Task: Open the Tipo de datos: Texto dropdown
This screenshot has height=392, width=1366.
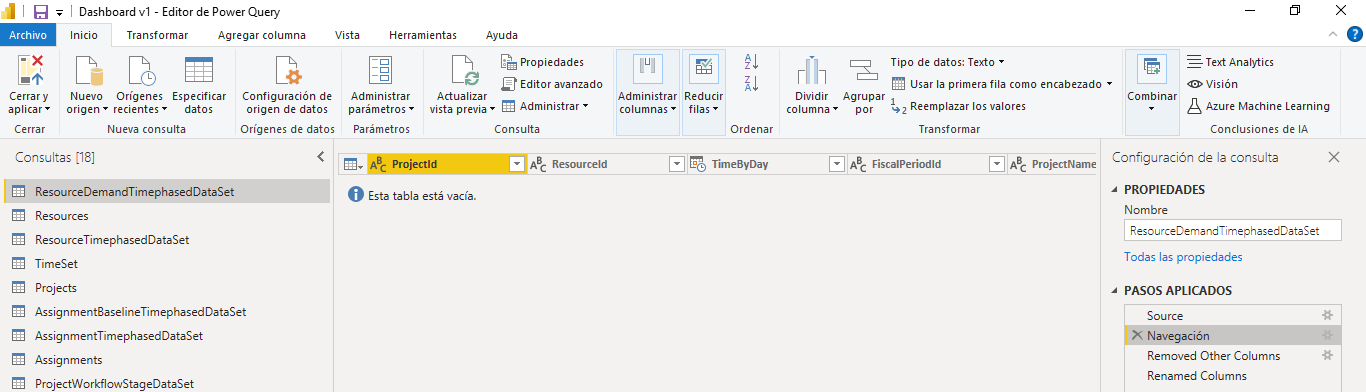Action: pos(947,62)
